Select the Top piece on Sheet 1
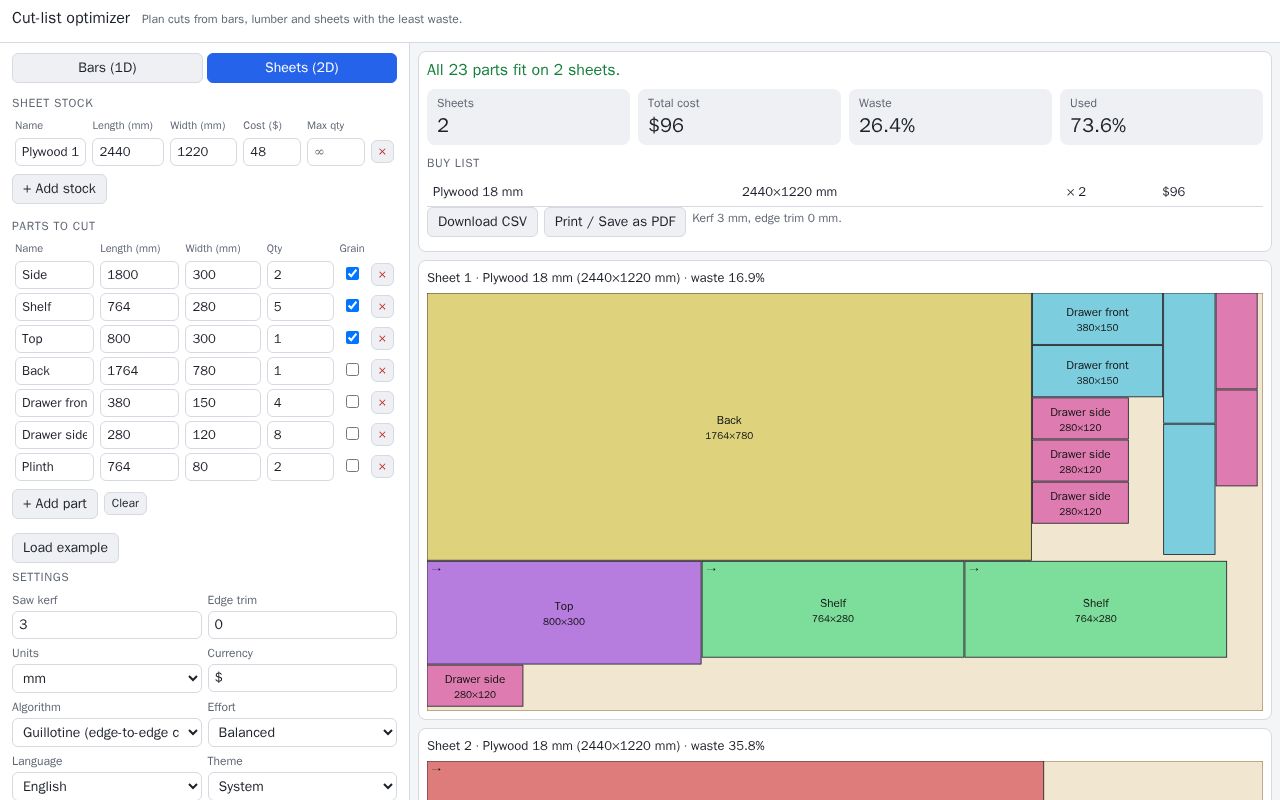This screenshot has height=800, width=1280. (x=564, y=613)
